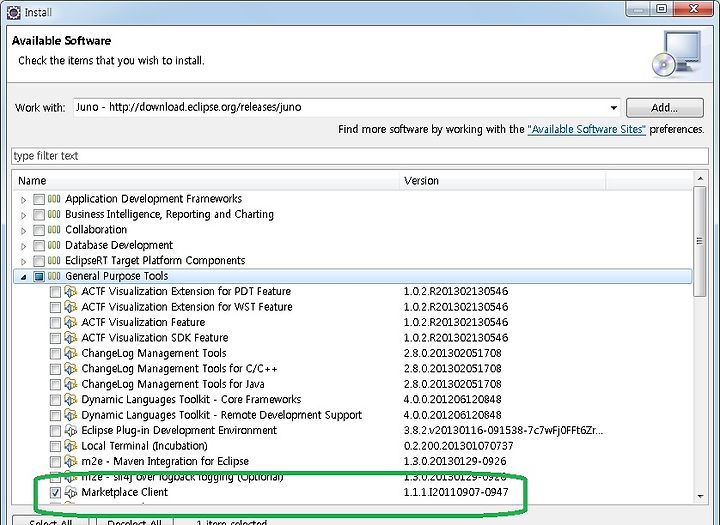
Task: Click feature icon beside ACTF Visualization Feature
Action: pyautogui.click(x=70, y=322)
